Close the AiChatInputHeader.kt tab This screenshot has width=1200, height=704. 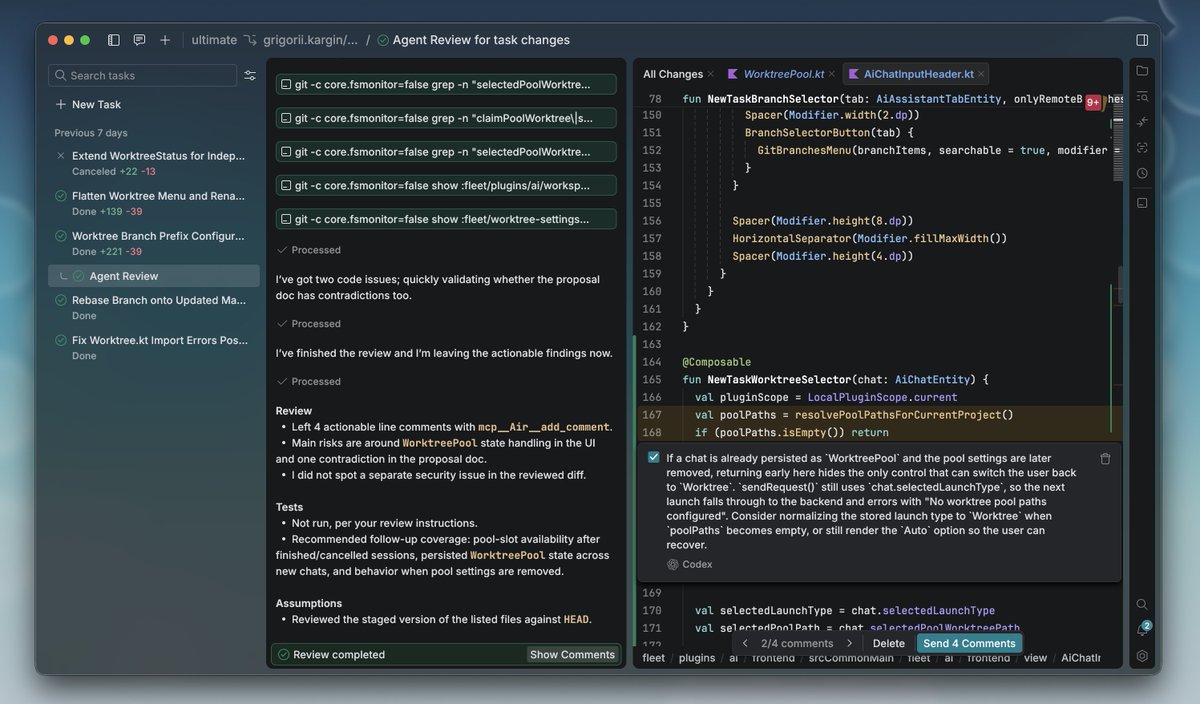982,74
